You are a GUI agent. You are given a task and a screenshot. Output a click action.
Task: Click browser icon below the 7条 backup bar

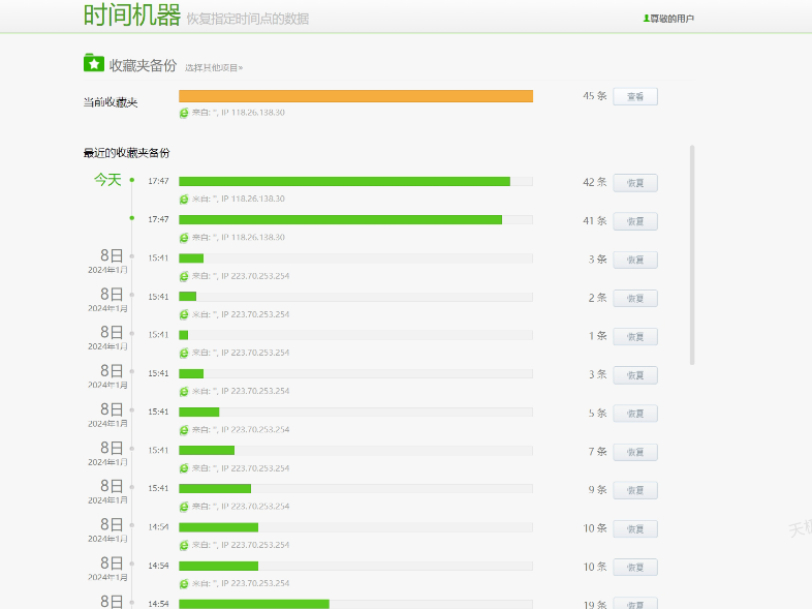[x=184, y=468]
